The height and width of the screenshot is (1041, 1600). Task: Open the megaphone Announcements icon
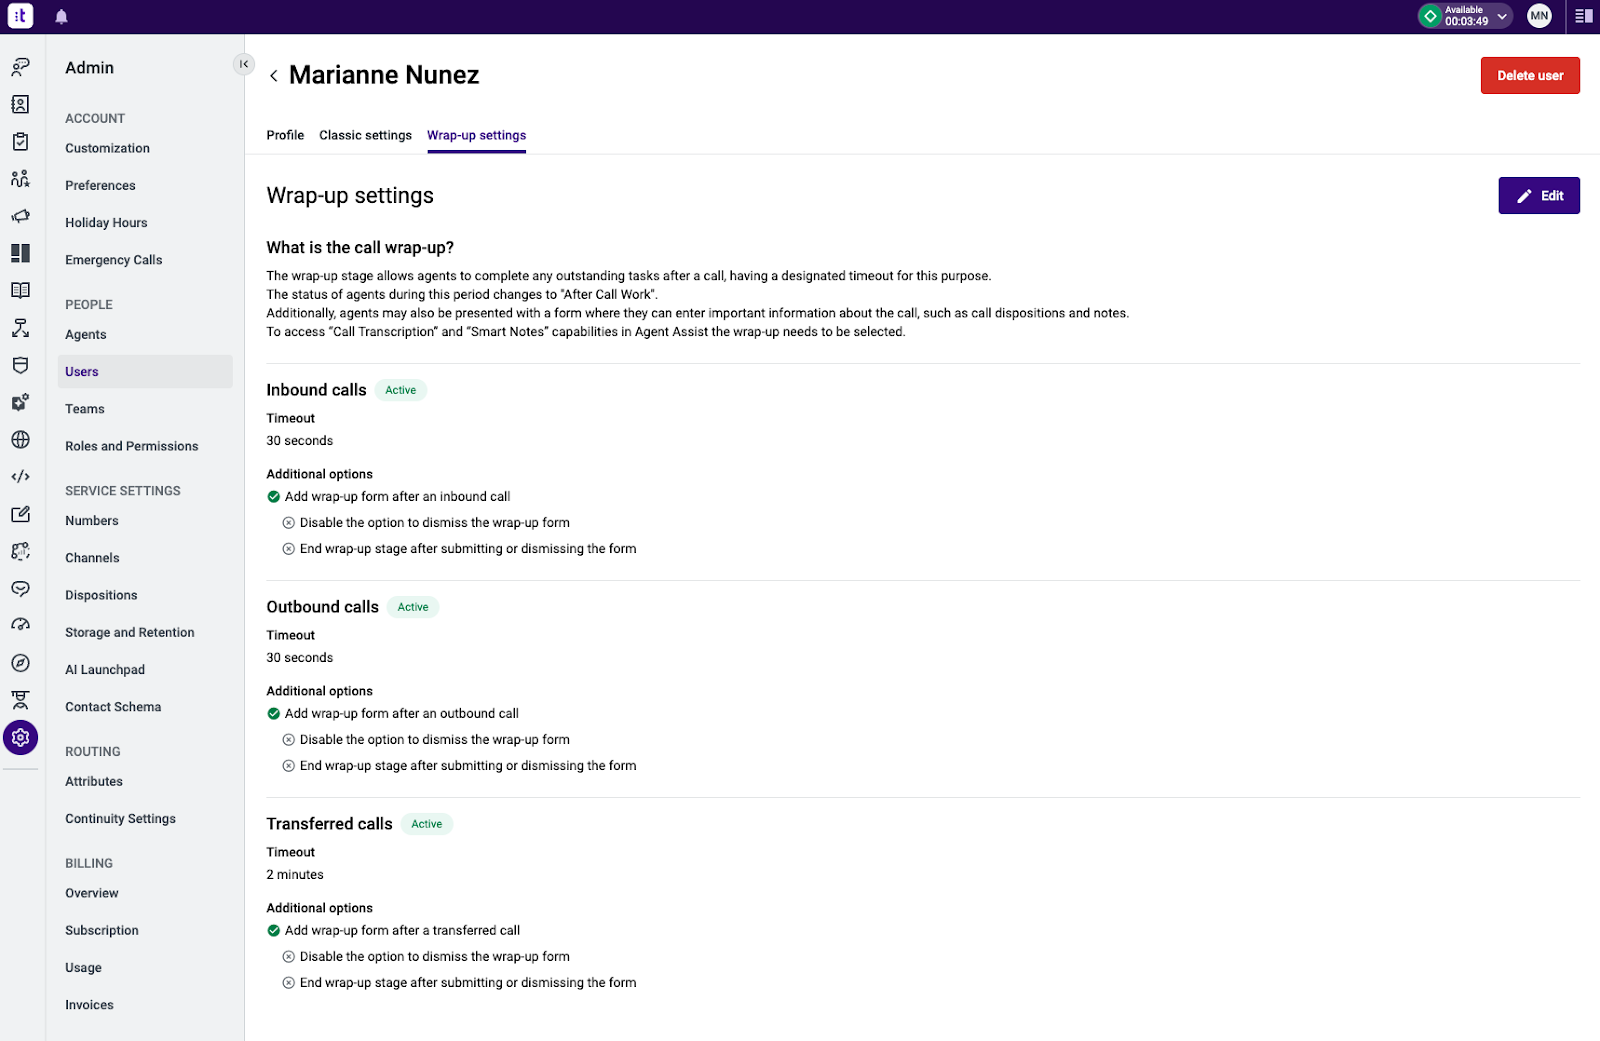20,215
